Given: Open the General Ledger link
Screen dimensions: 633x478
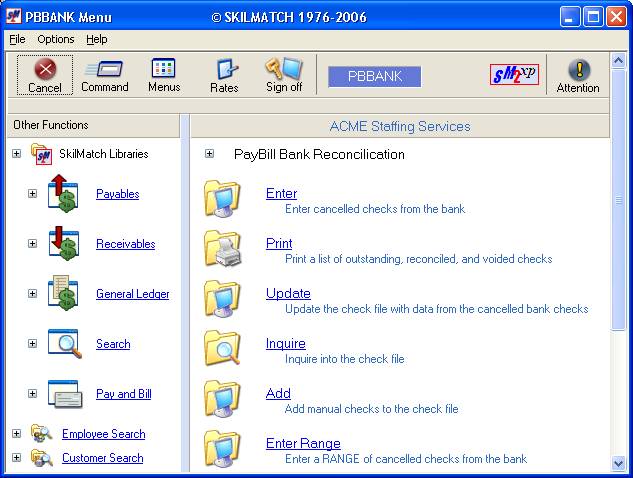Looking at the screenshot, I should [x=133, y=294].
